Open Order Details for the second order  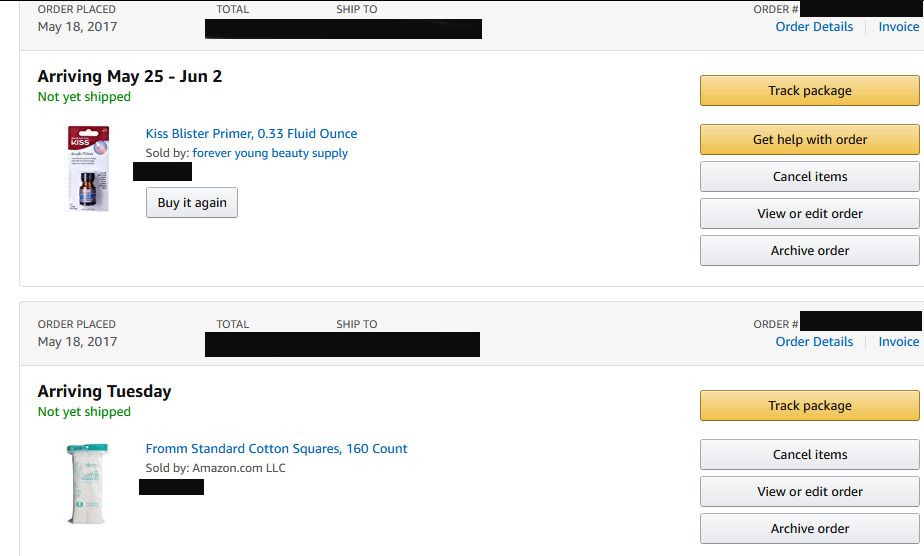point(814,342)
